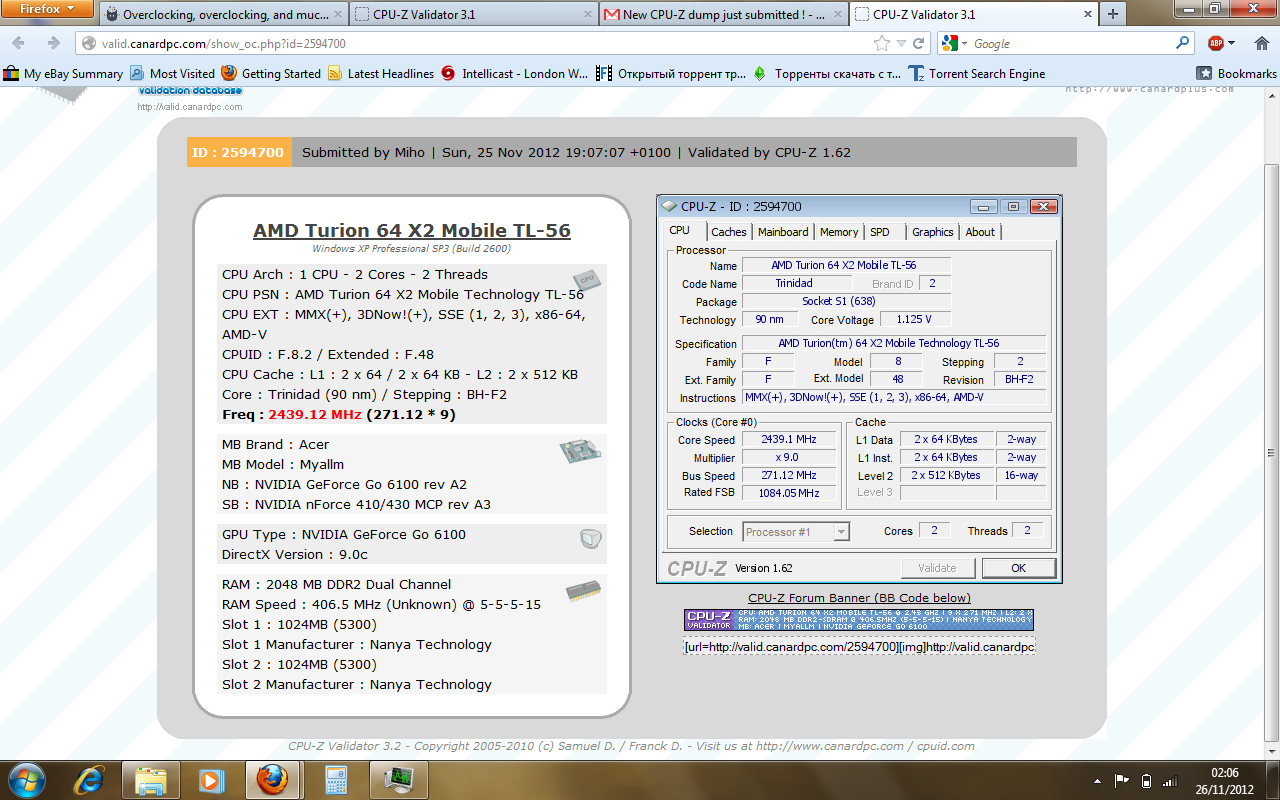This screenshot has height=800, width=1280.
Task: Open the Calculator taskbar icon
Action: click(336, 780)
